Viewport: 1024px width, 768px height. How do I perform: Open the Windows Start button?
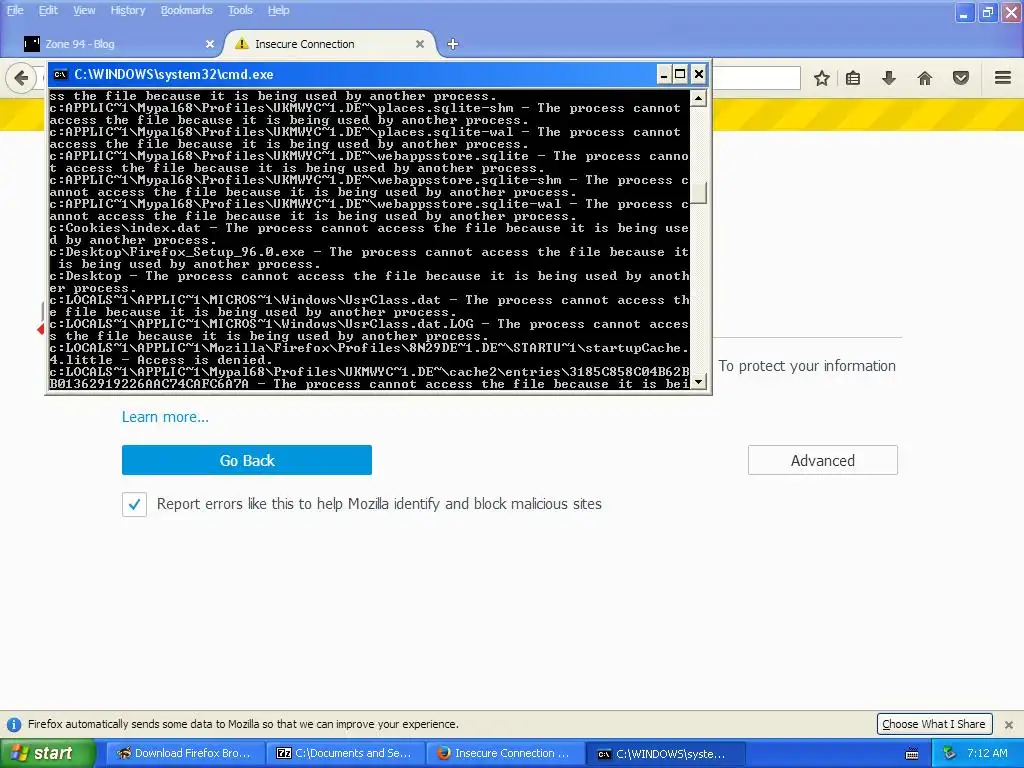(x=47, y=753)
